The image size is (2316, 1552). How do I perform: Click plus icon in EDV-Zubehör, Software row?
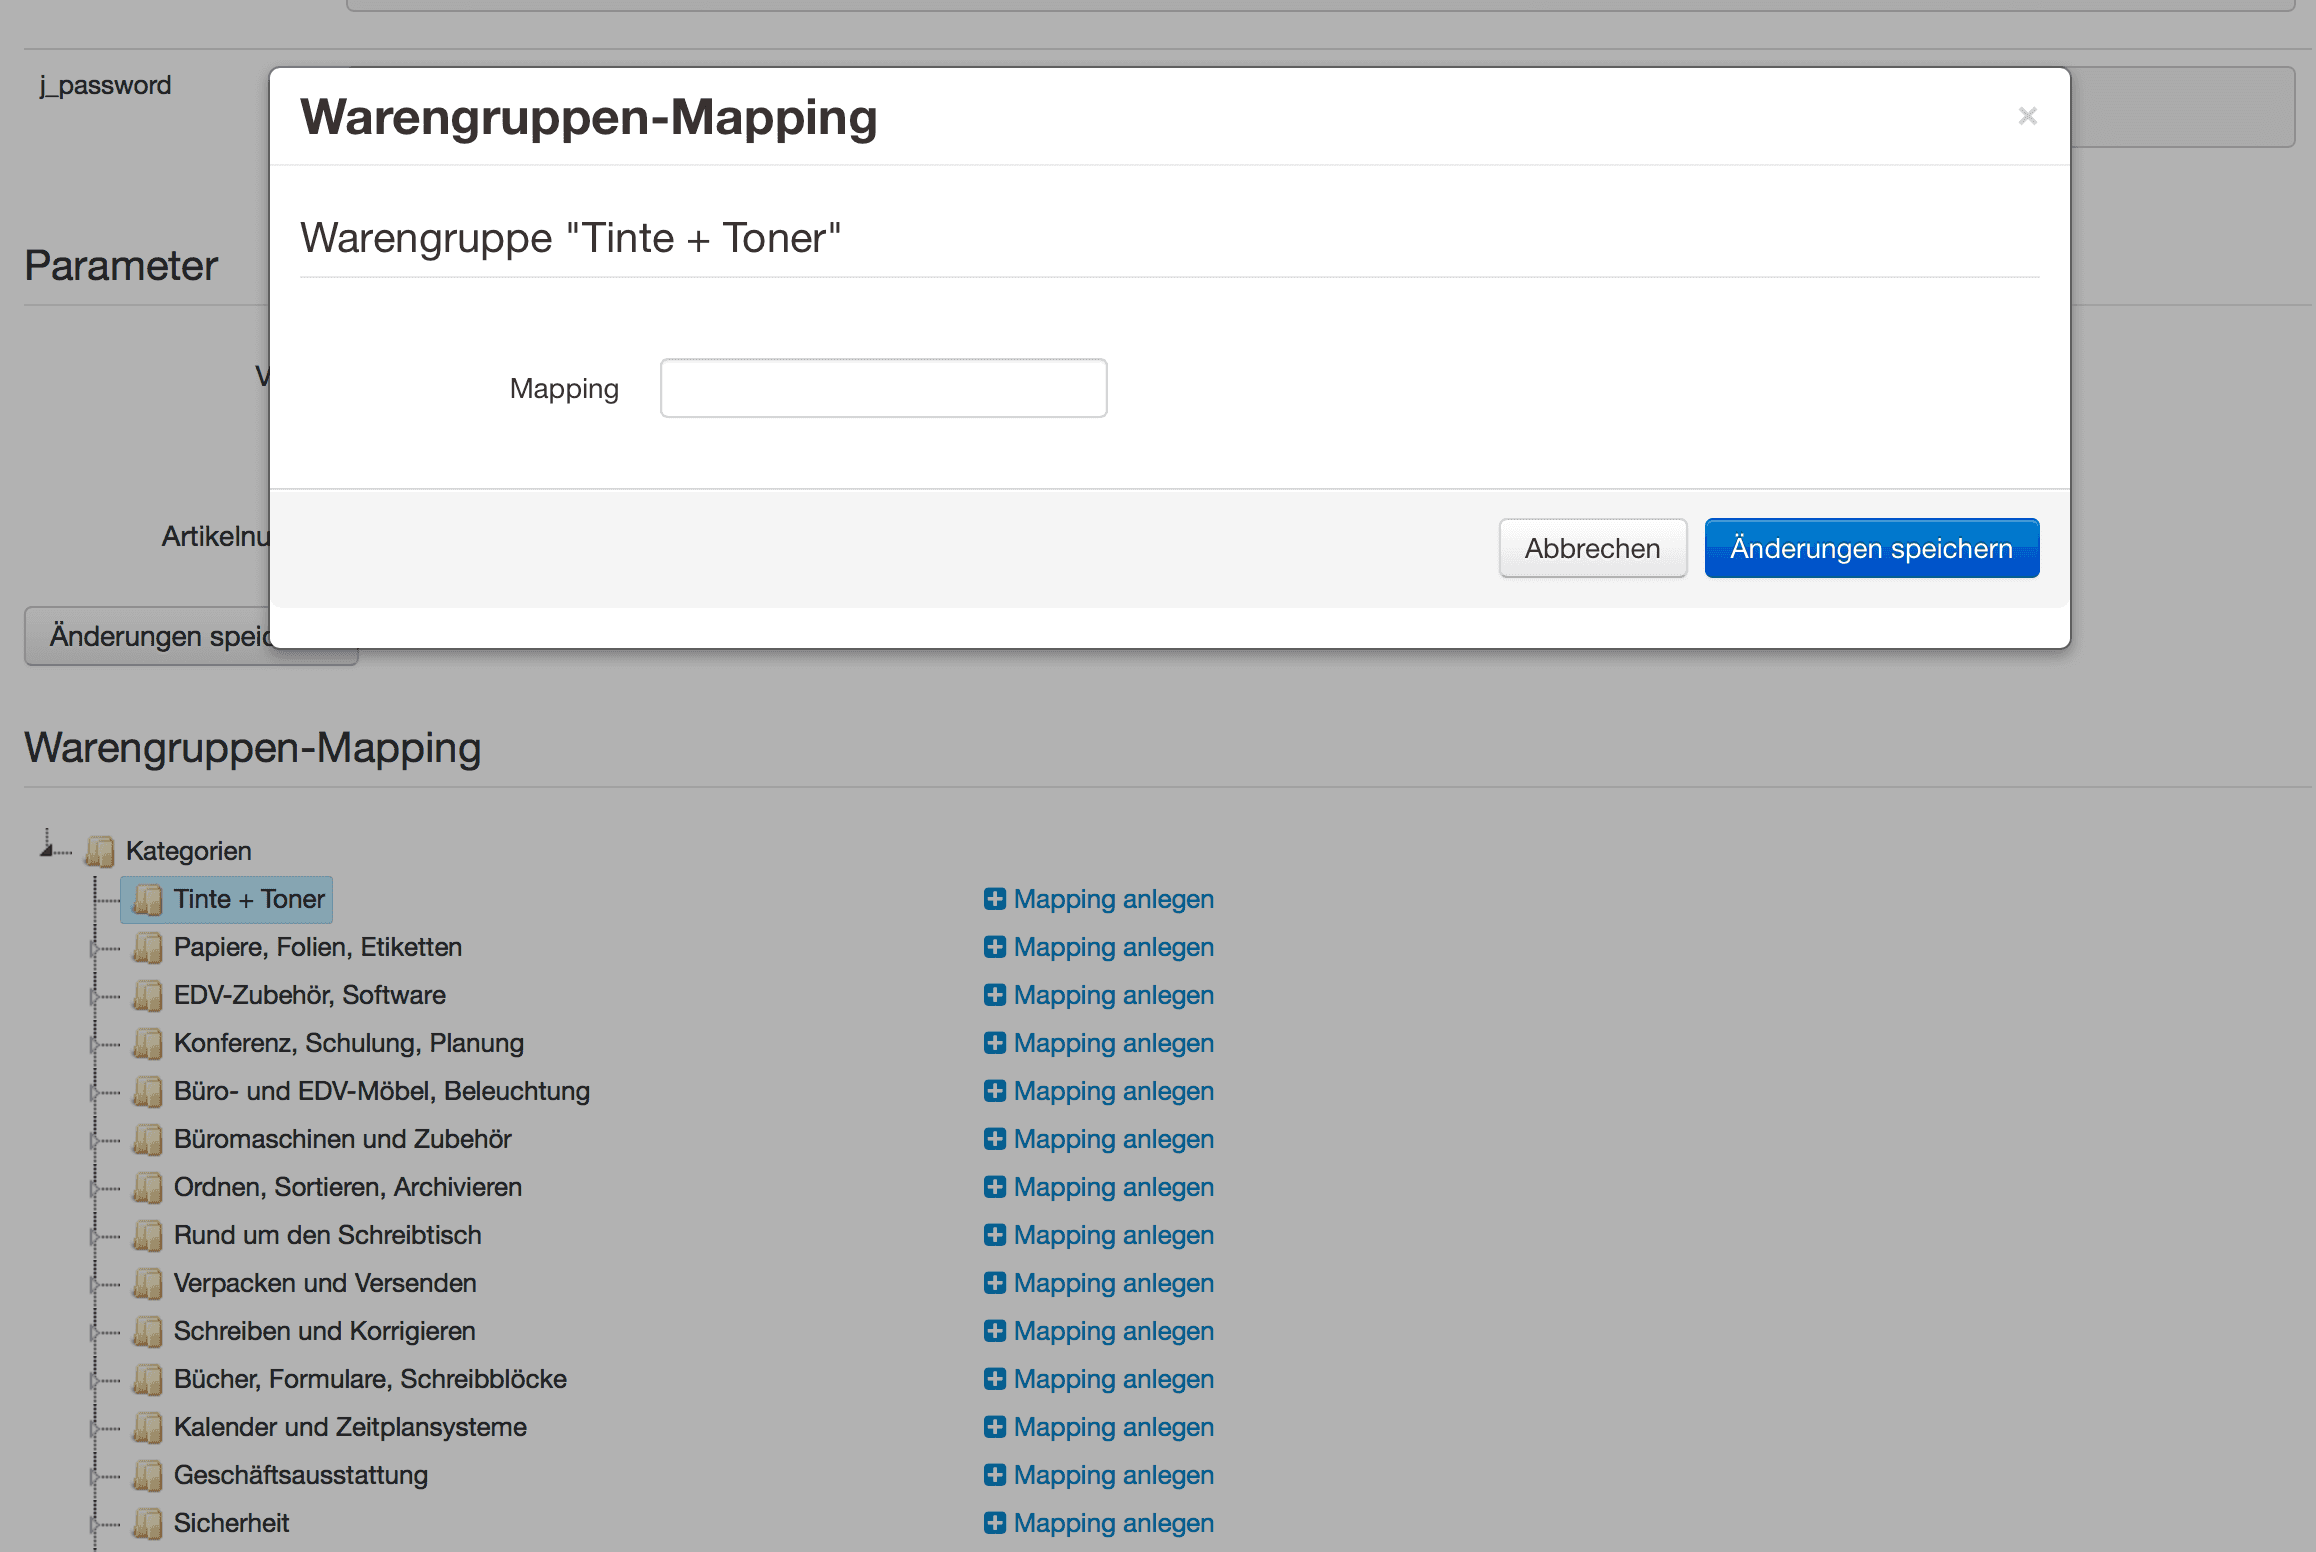[994, 995]
